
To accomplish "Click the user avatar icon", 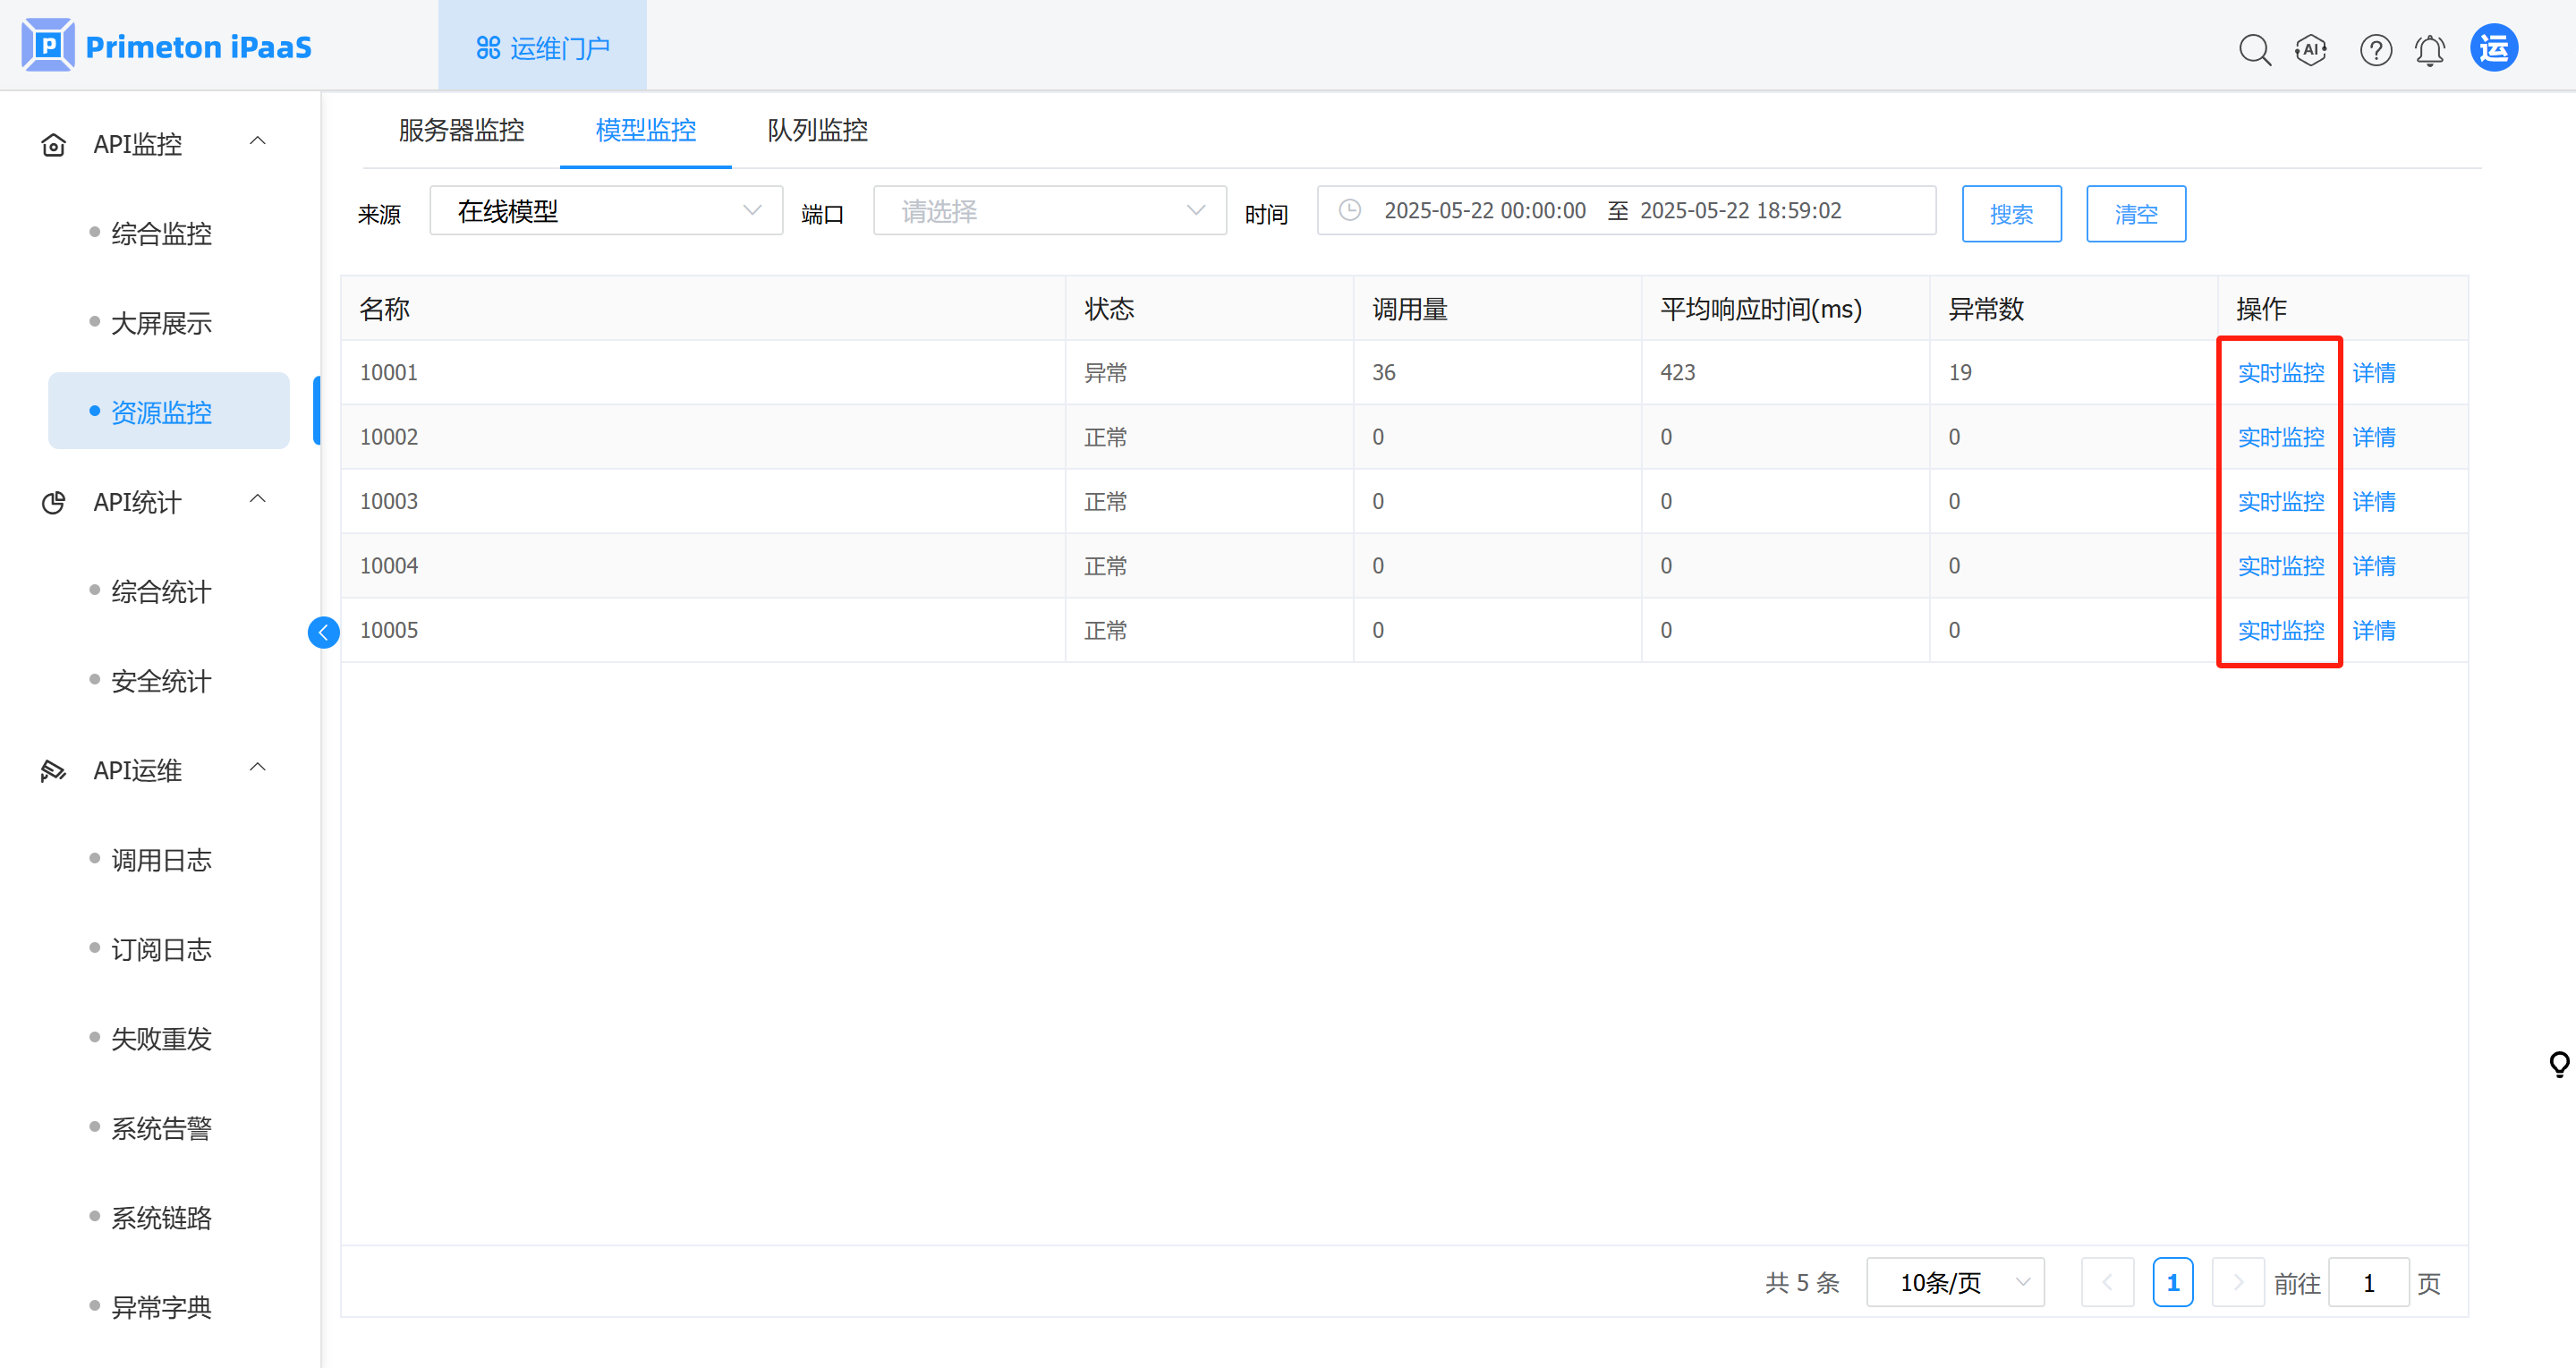I will [x=2493, y=48].
